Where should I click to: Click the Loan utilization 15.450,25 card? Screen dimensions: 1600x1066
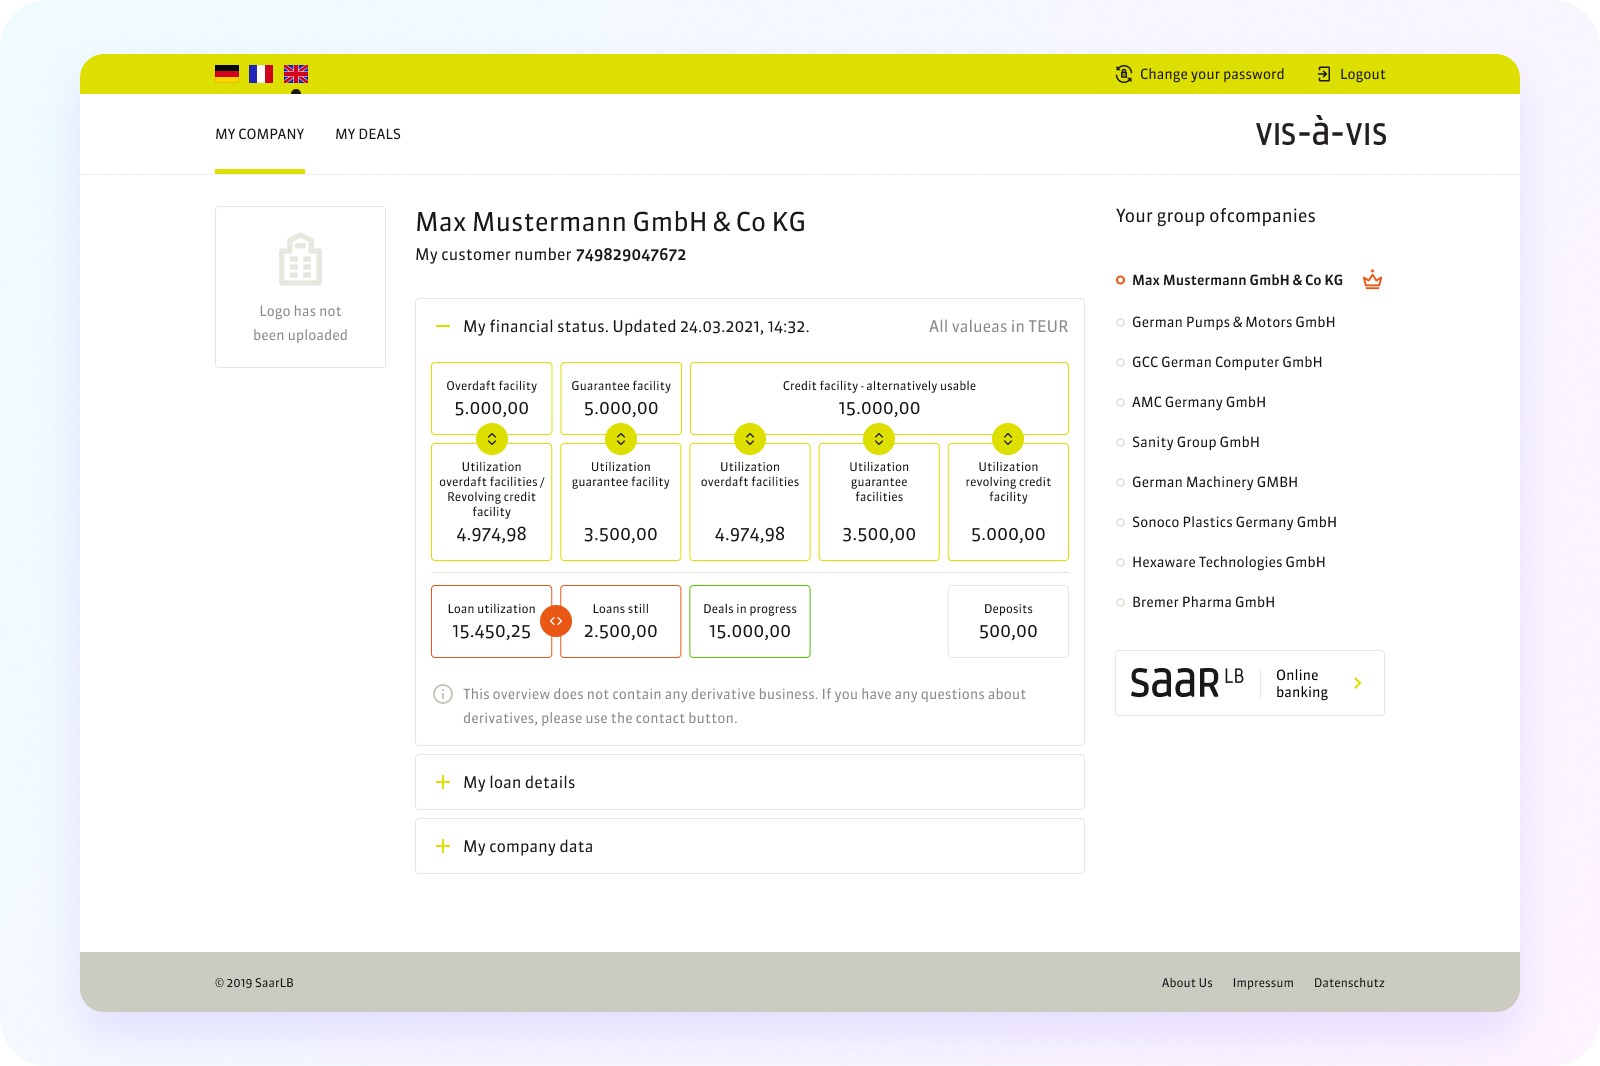[491, 621]
